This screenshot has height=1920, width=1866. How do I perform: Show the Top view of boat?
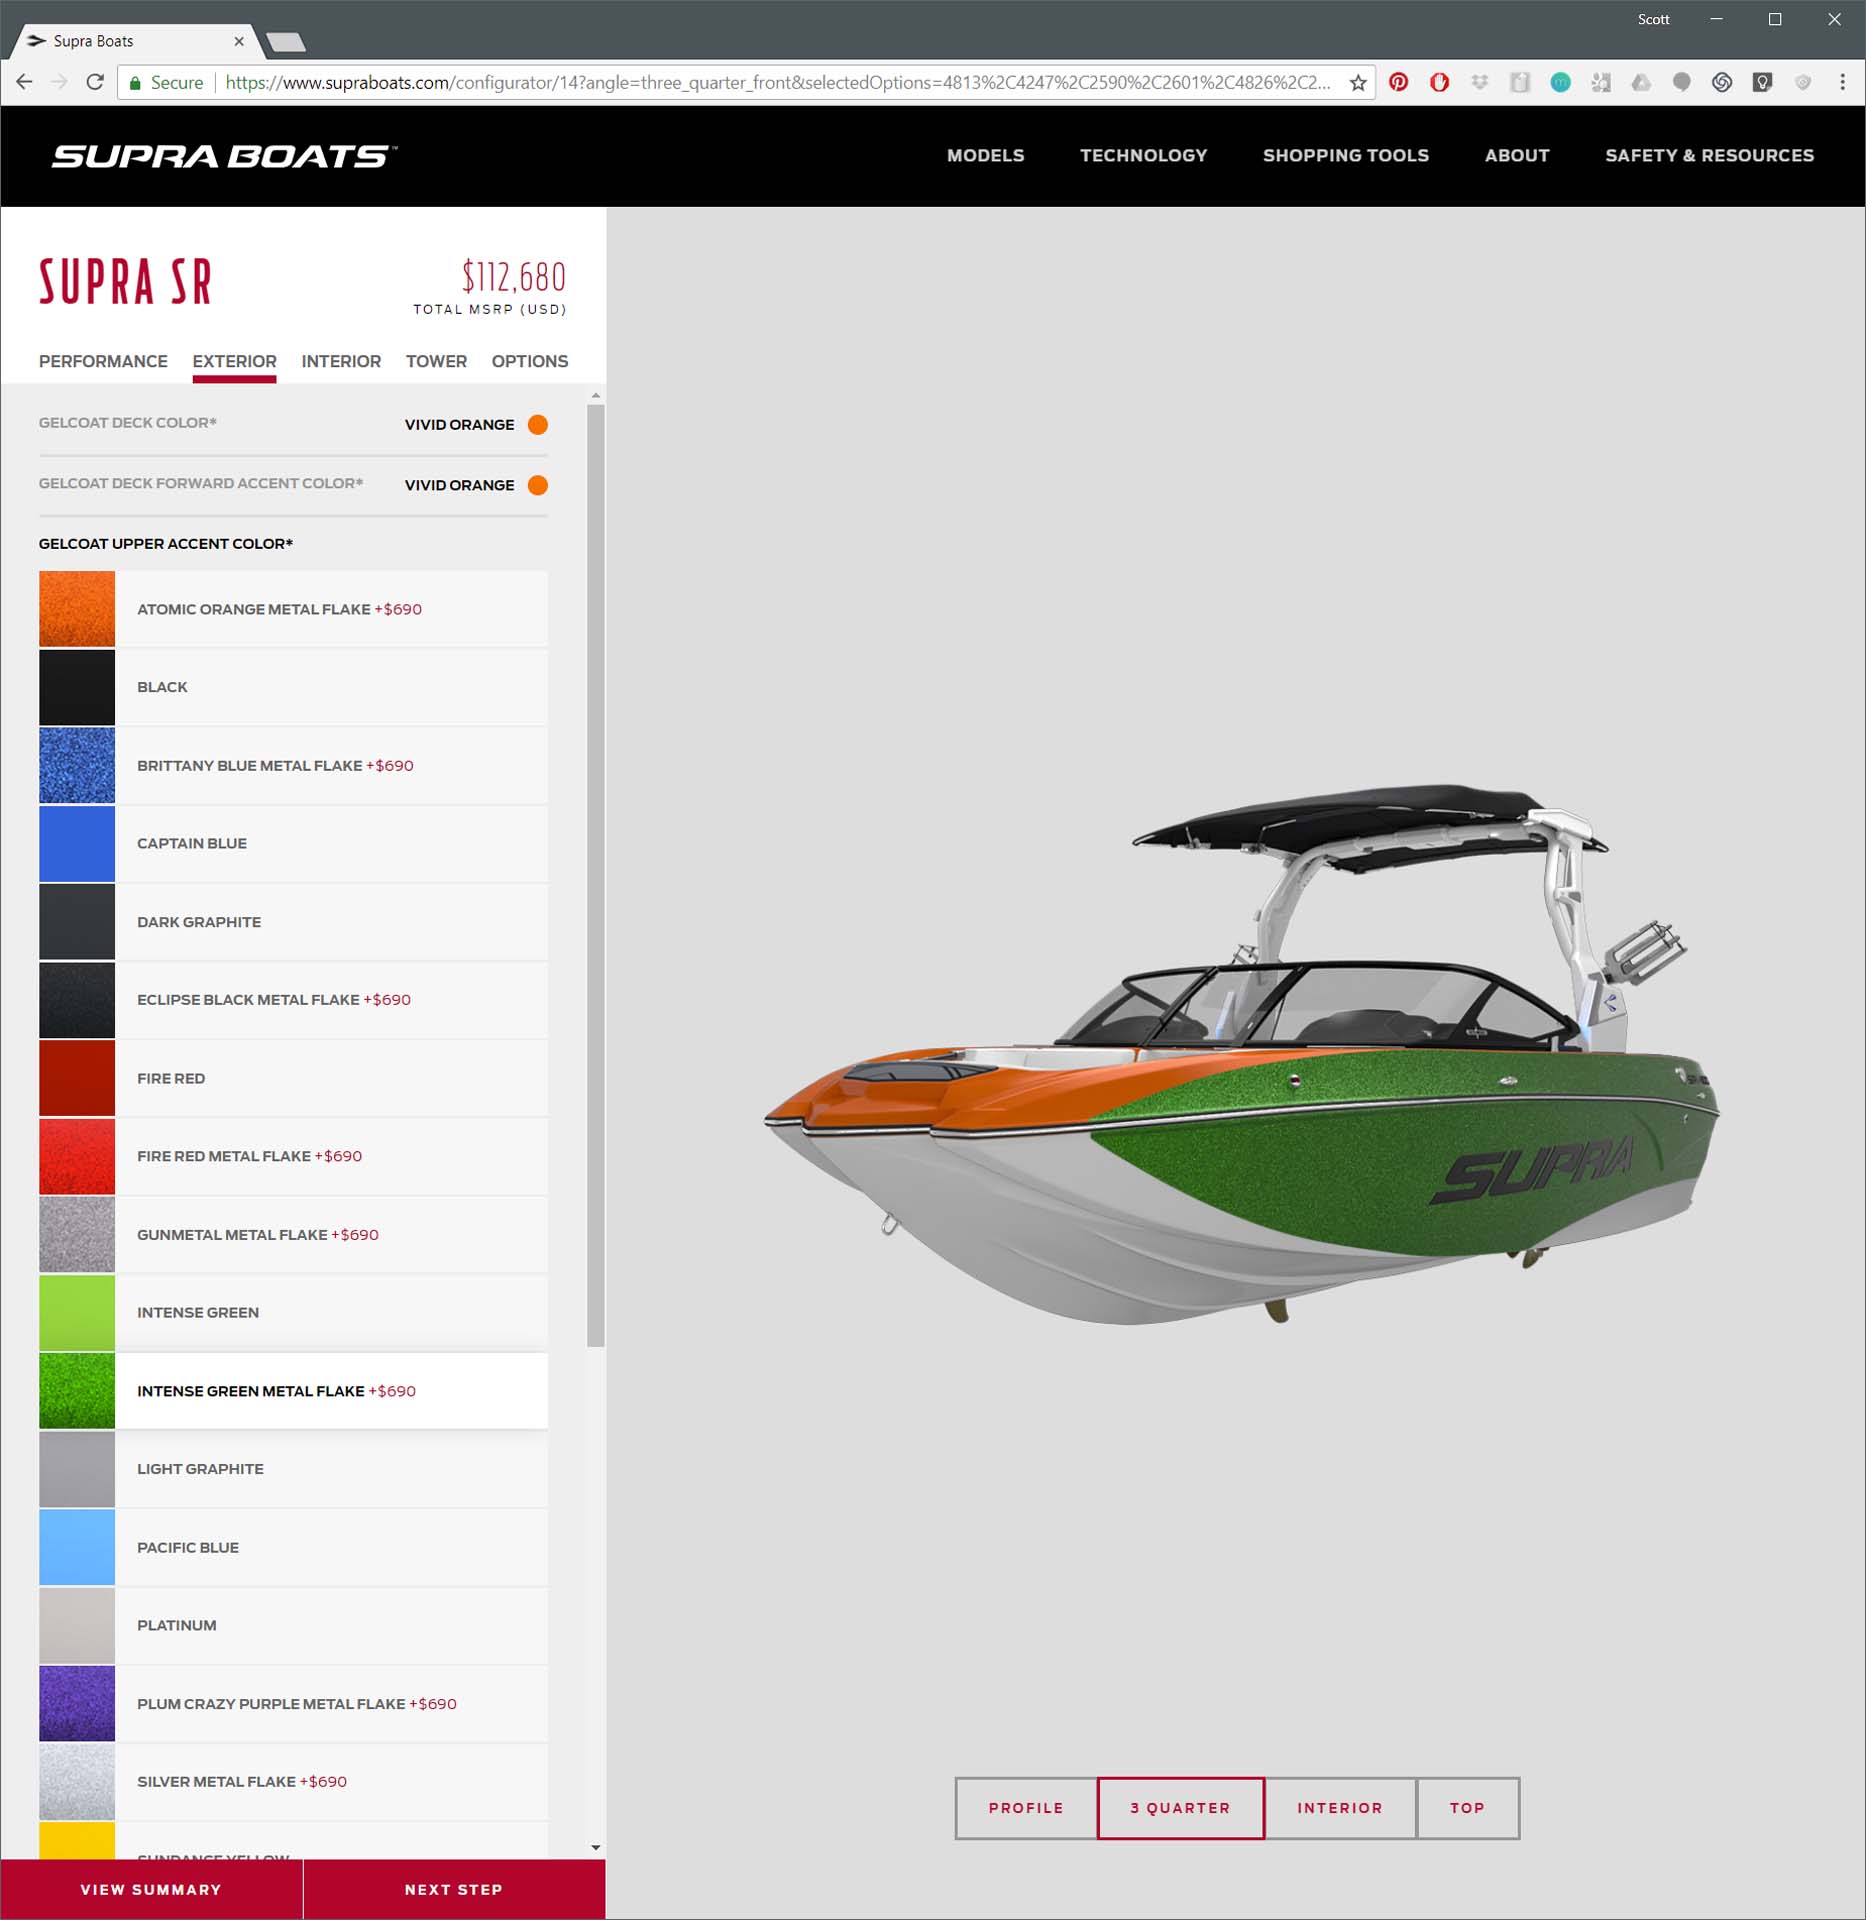click(1467, 1808)
